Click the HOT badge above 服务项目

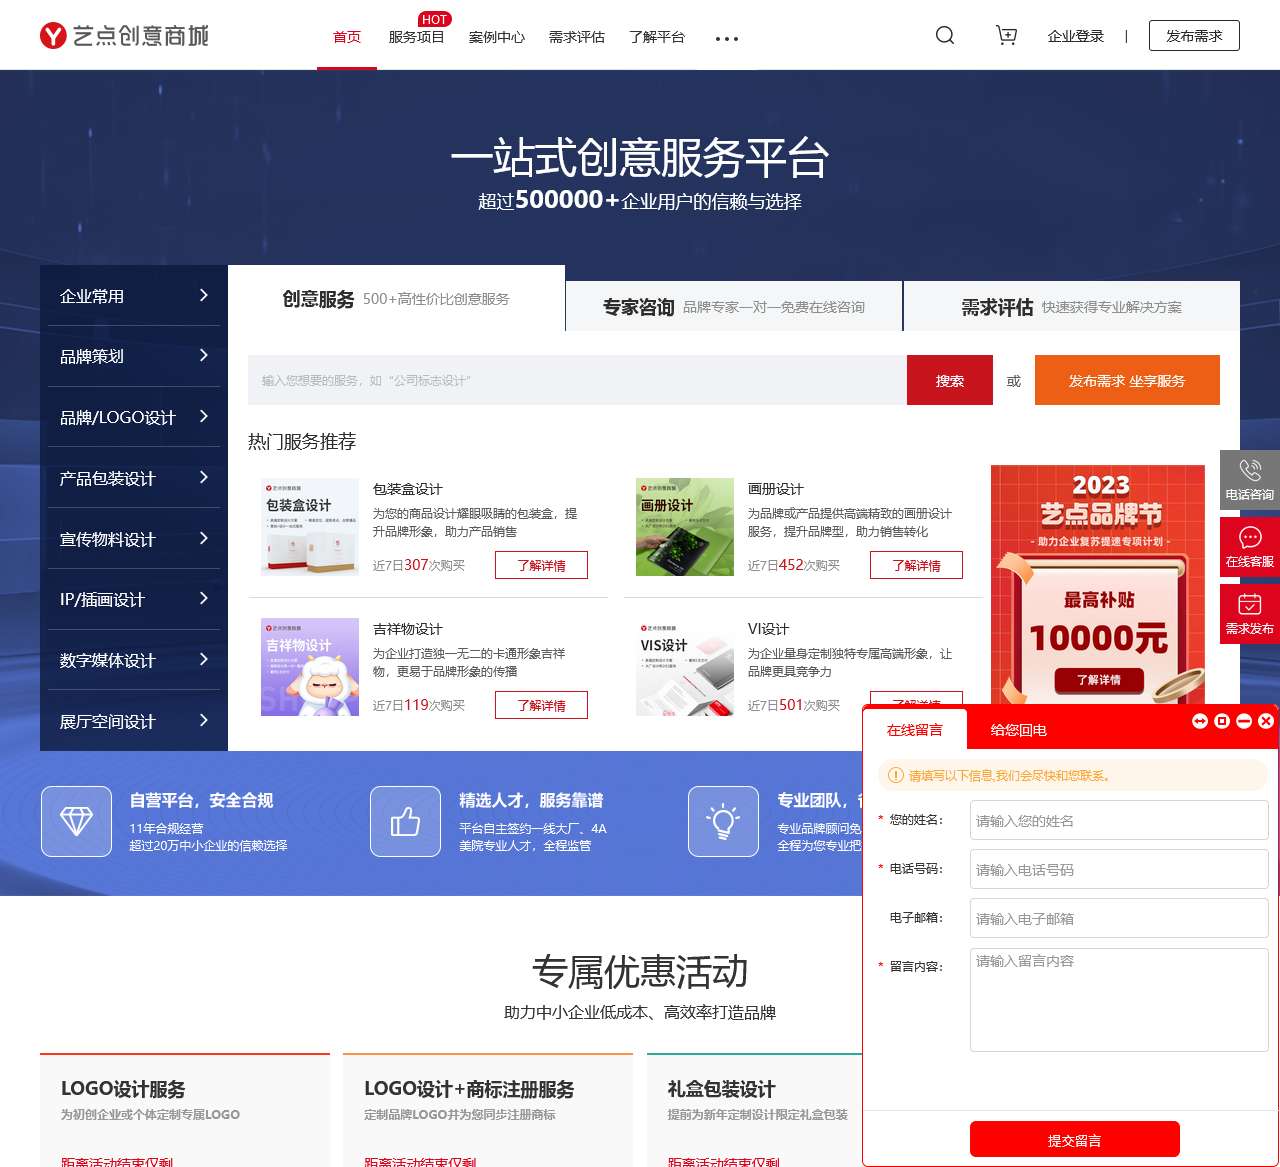pos(435,19)
